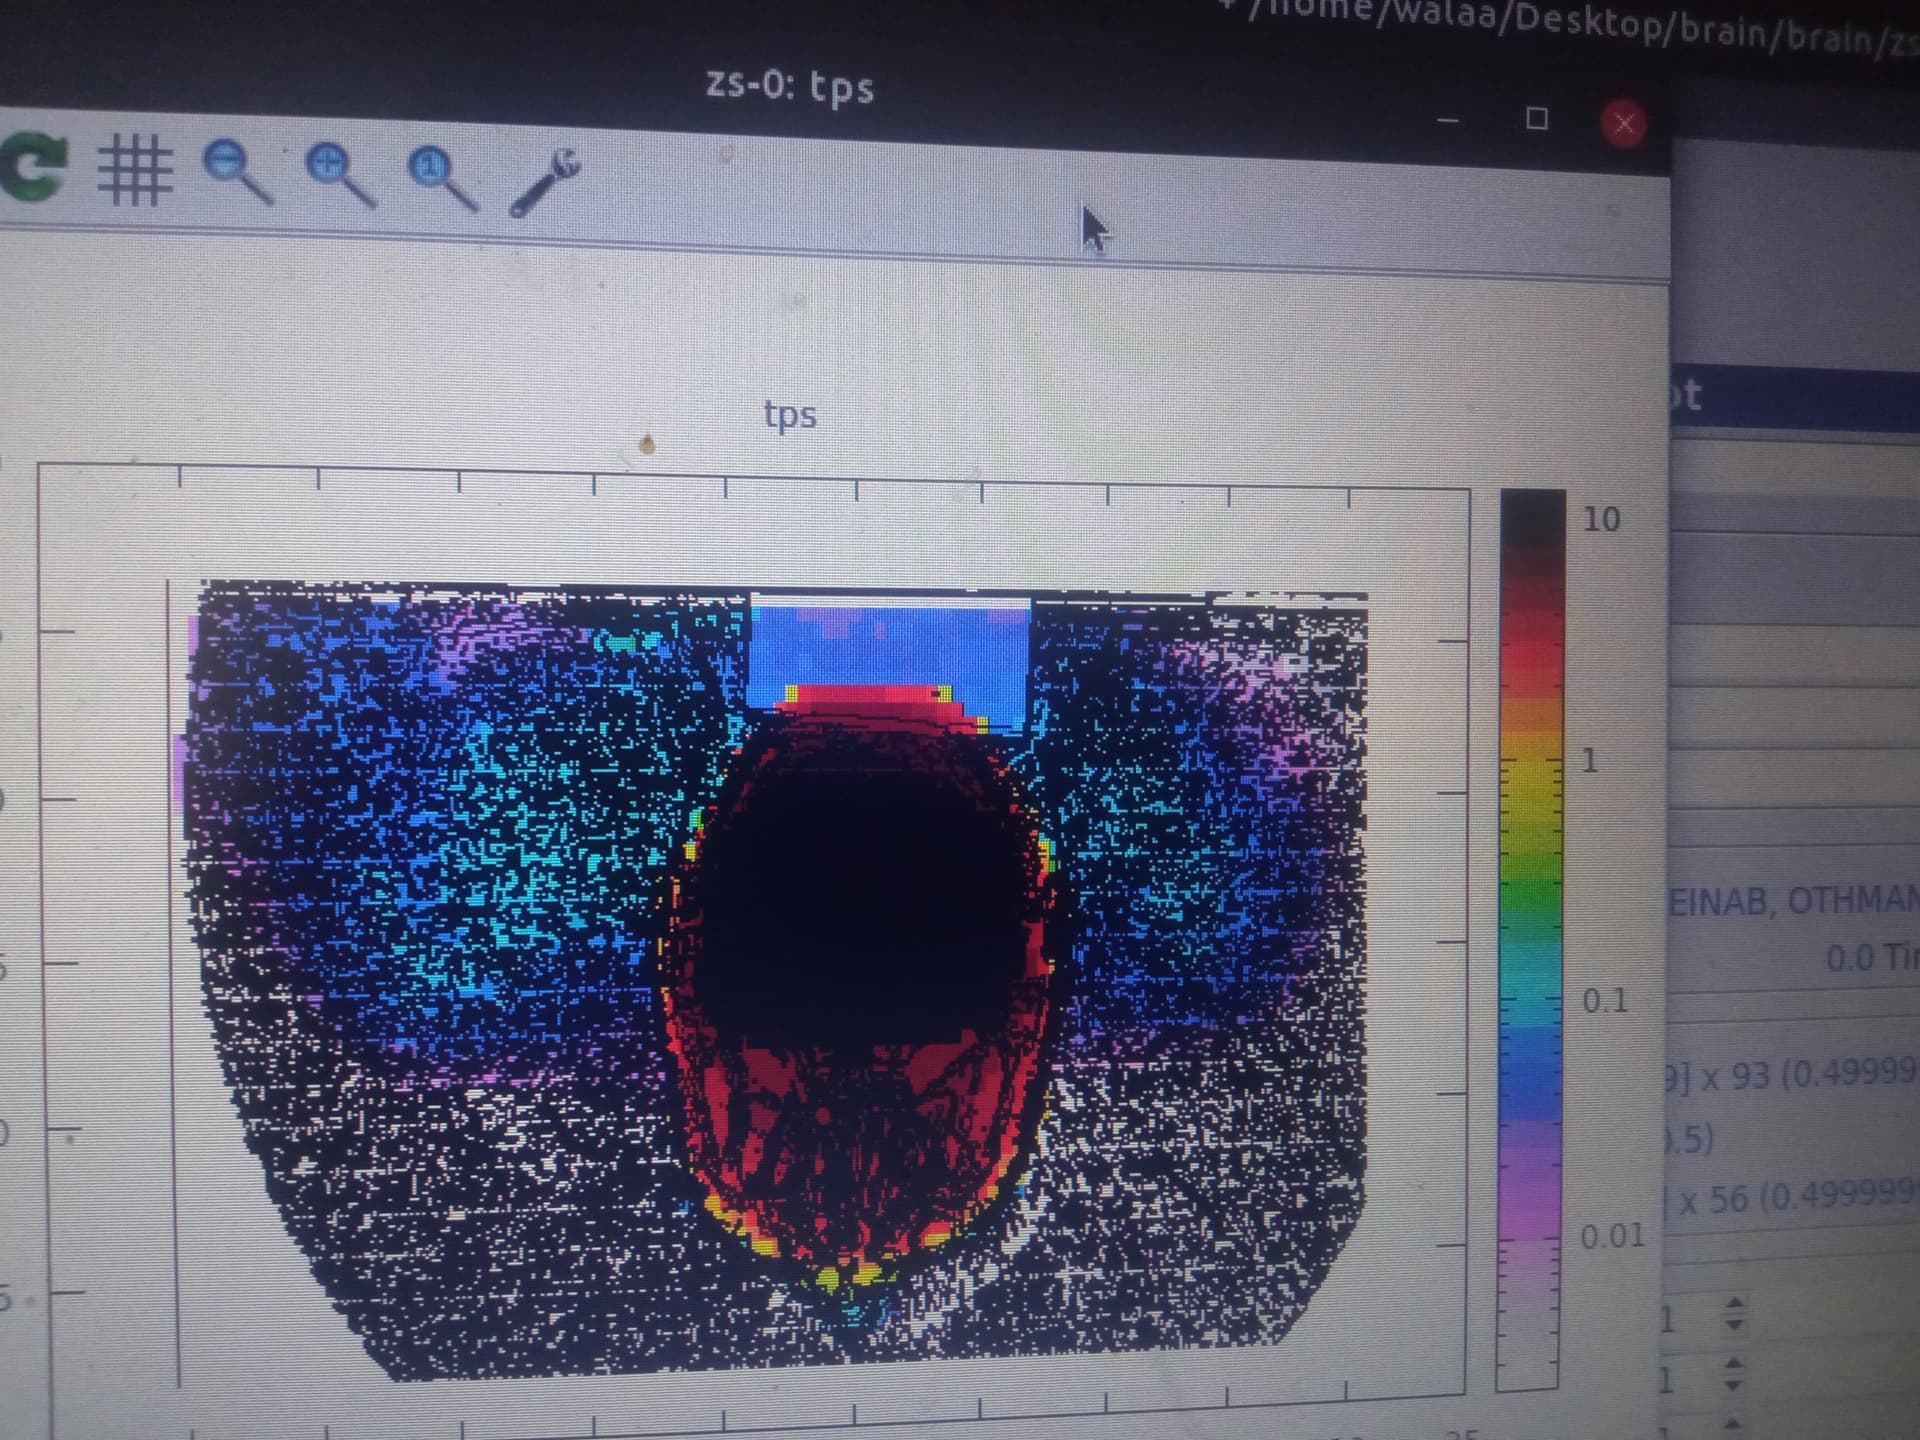Close the zs-0: tps window
Viewport: 1920px width, 1440px height.
pyautogui.click(x=1624, y=124)
